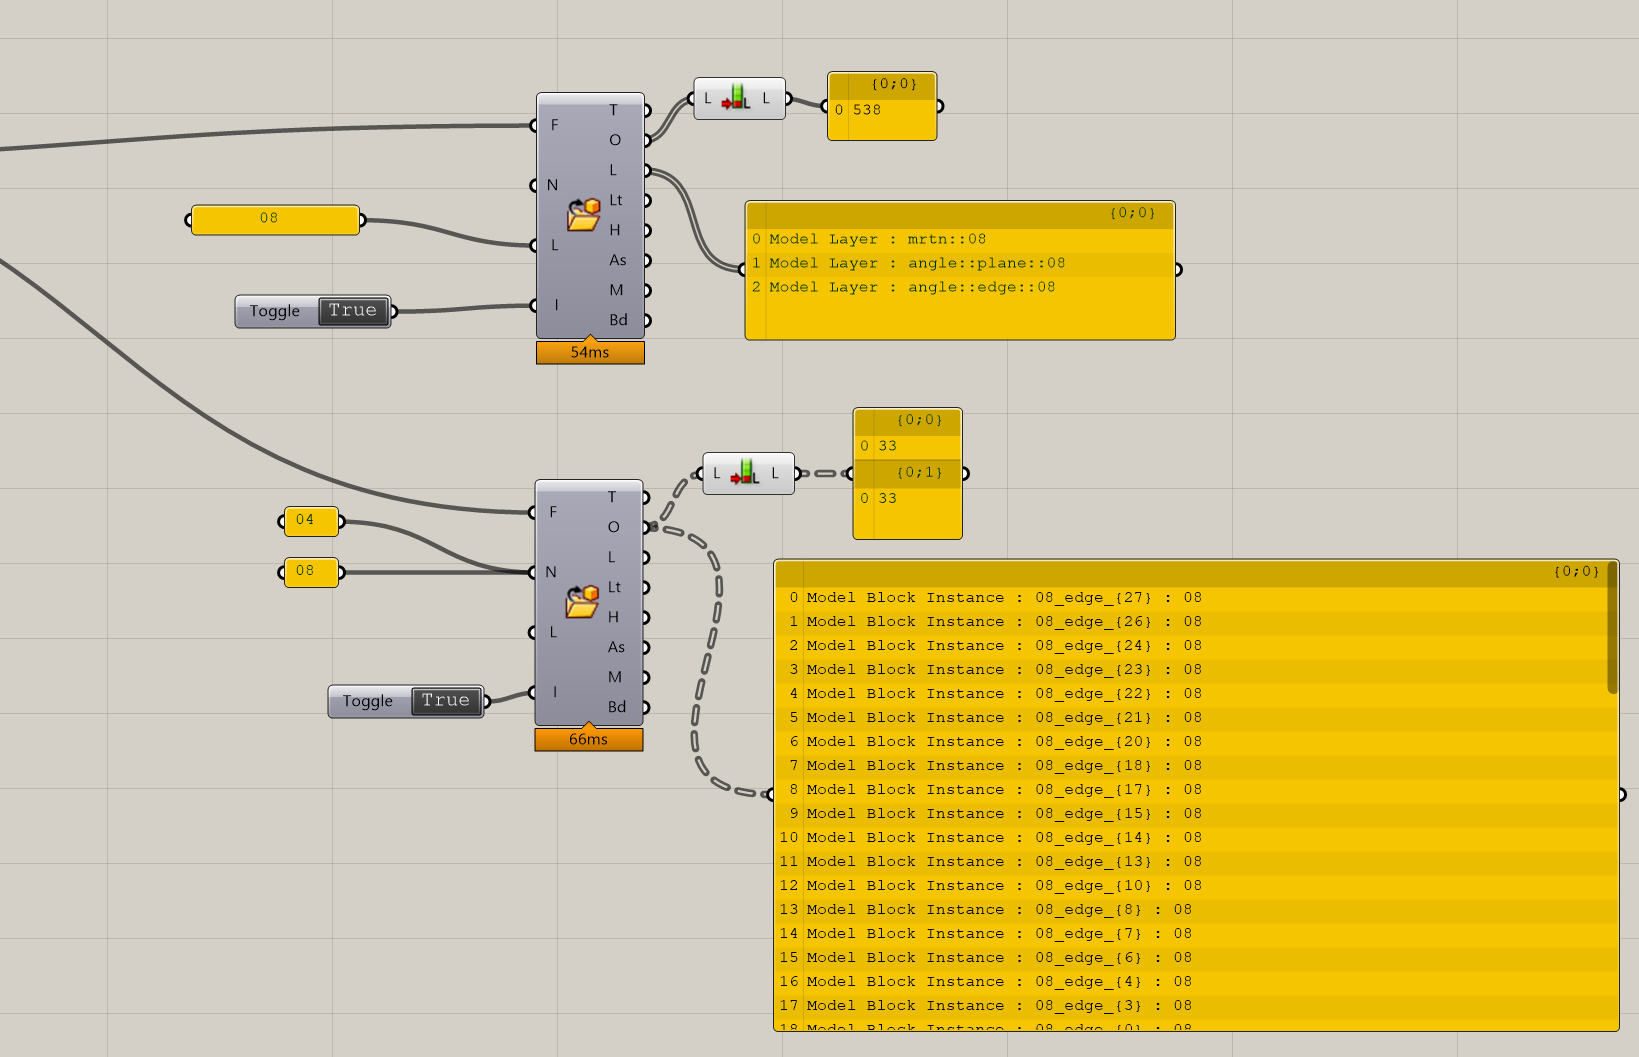Click the T output on the 66ms component
Screen dimensions: 1639x1057
click(612, 497)
